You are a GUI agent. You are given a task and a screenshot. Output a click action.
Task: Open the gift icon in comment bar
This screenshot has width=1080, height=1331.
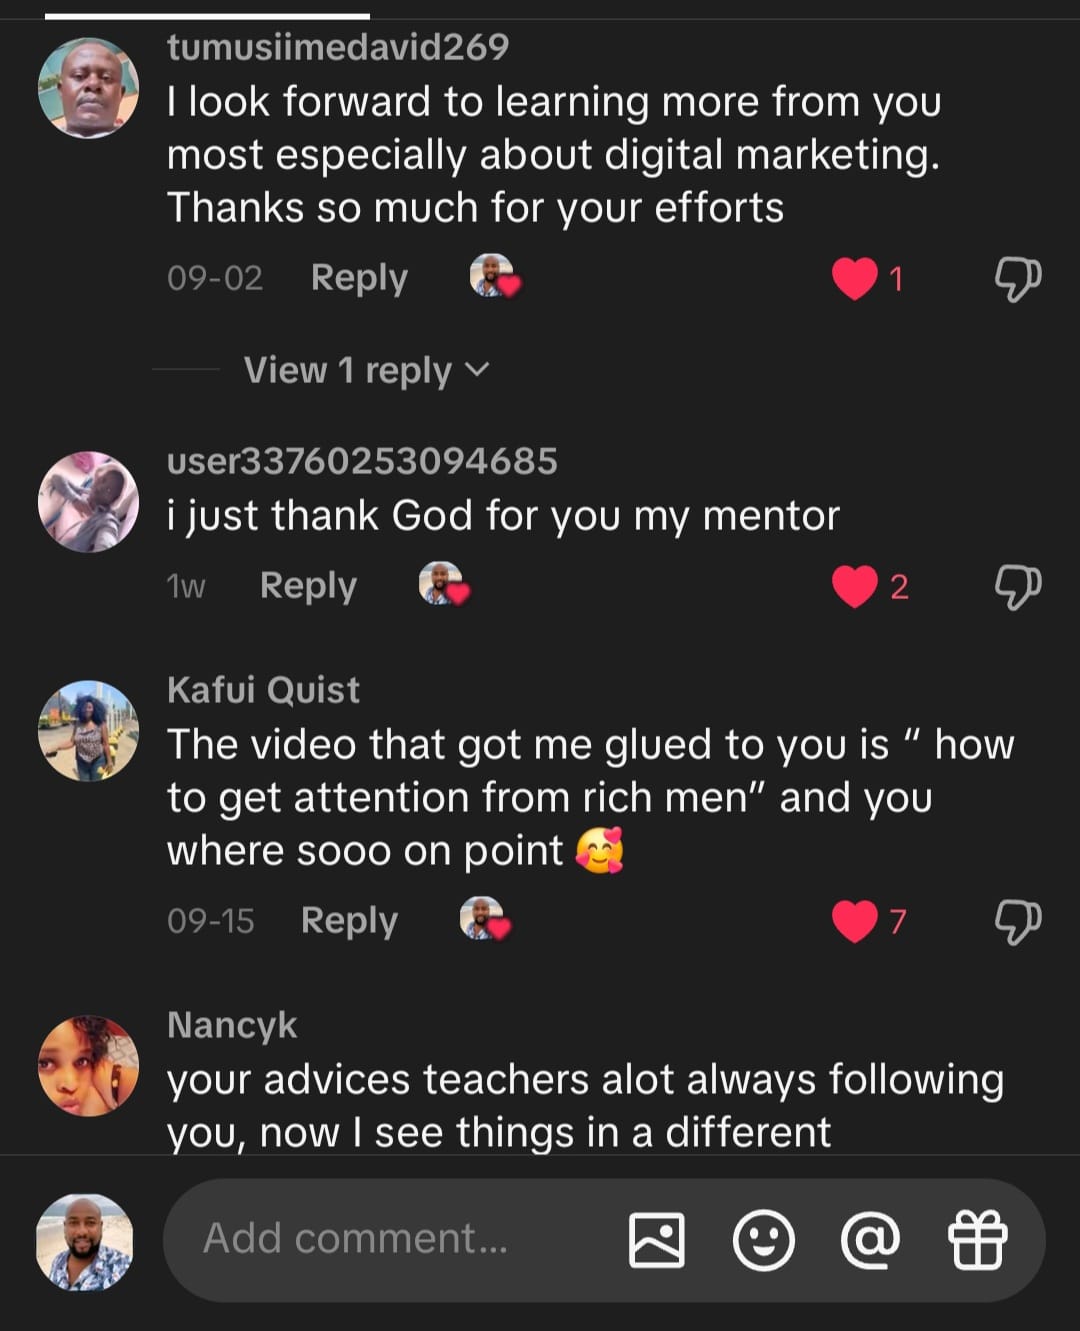tap(977, 1240)
